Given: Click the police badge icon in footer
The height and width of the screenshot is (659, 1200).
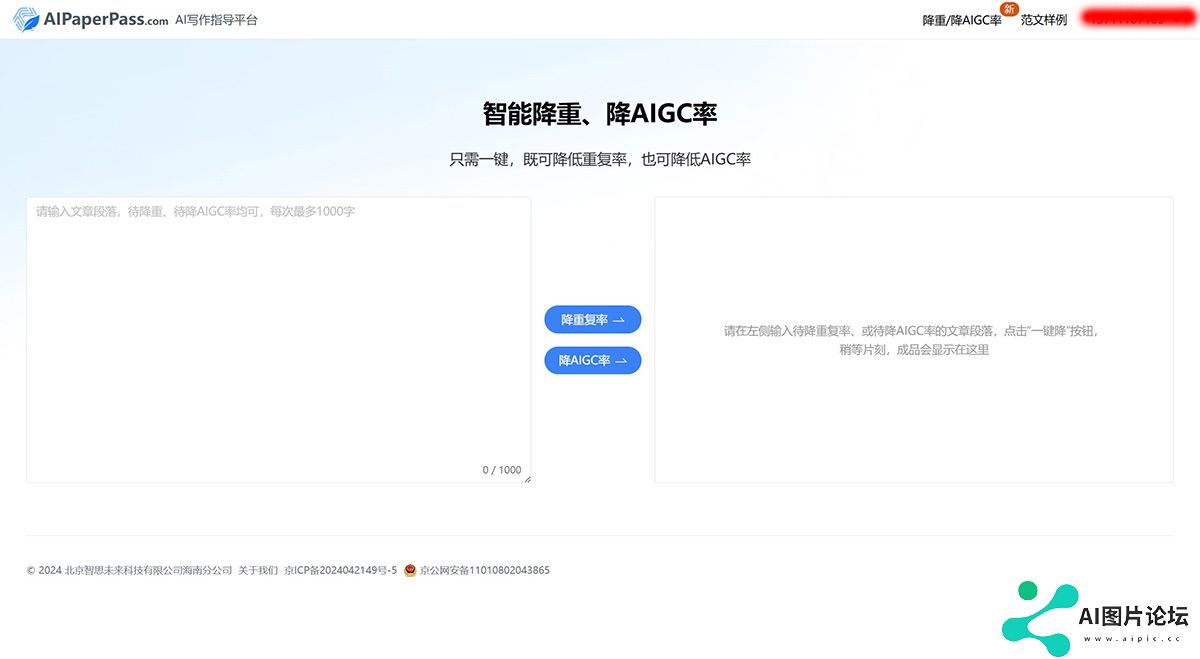Looking at the screenshot, I should 410,571.
